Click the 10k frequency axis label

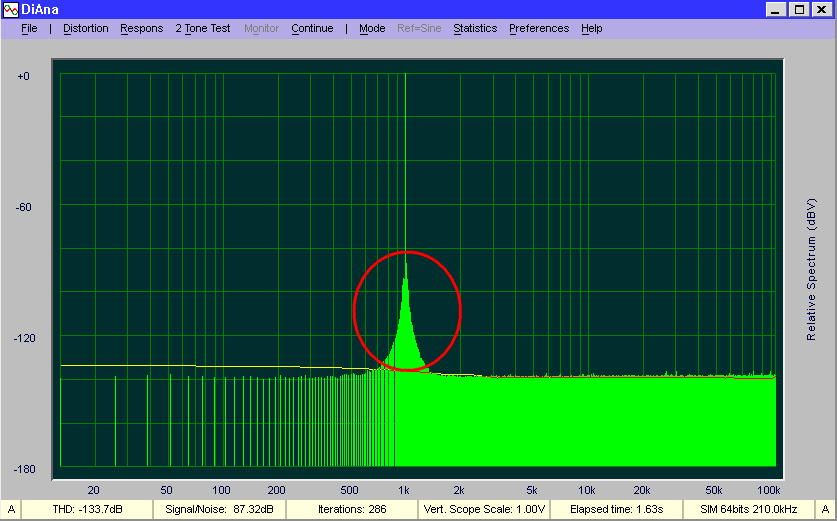(586, 490)
